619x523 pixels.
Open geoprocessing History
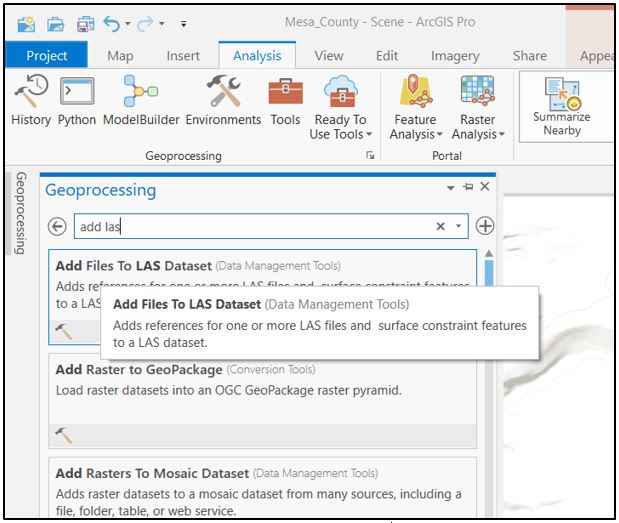[x=31, y=101]
